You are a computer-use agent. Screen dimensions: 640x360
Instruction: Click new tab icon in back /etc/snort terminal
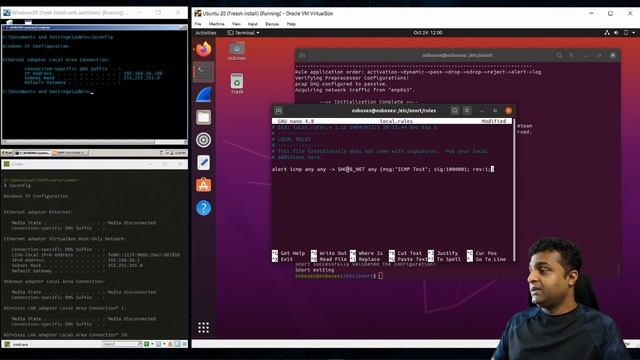(x=302, y=55)
